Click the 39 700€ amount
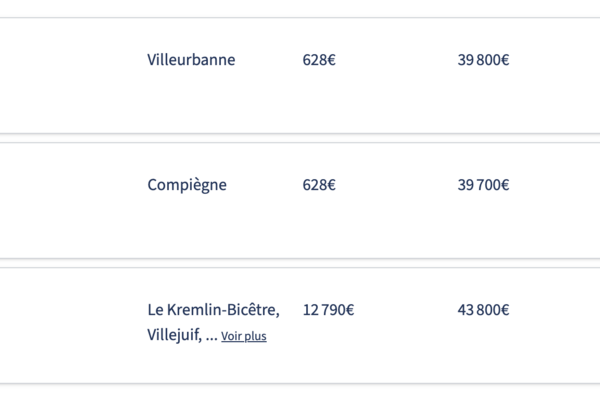 (483, 185)
